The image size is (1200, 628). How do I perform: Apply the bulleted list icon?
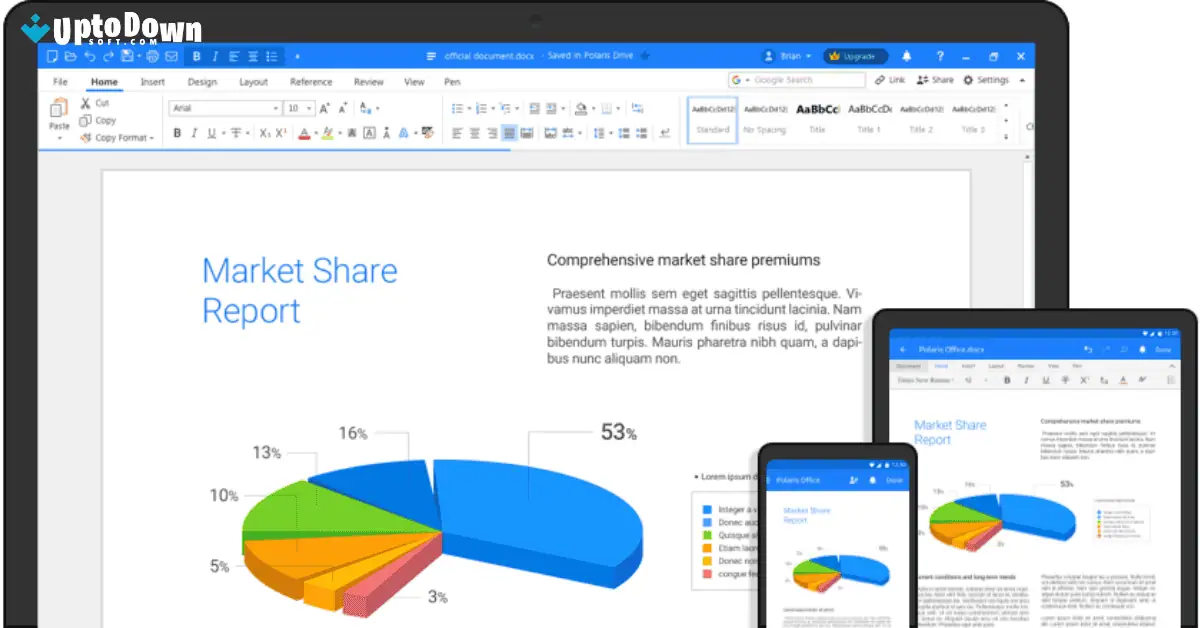point(457,107)
